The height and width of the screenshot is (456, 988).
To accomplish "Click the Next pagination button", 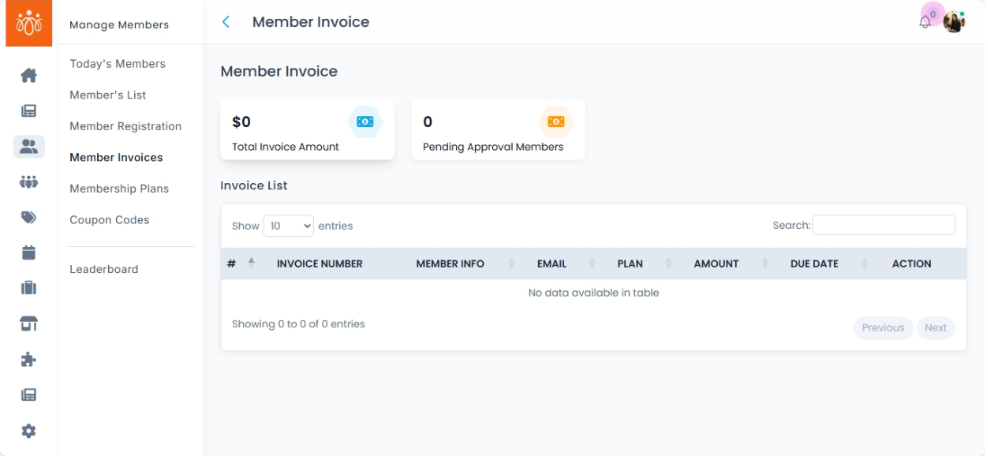I will point(935,328).
